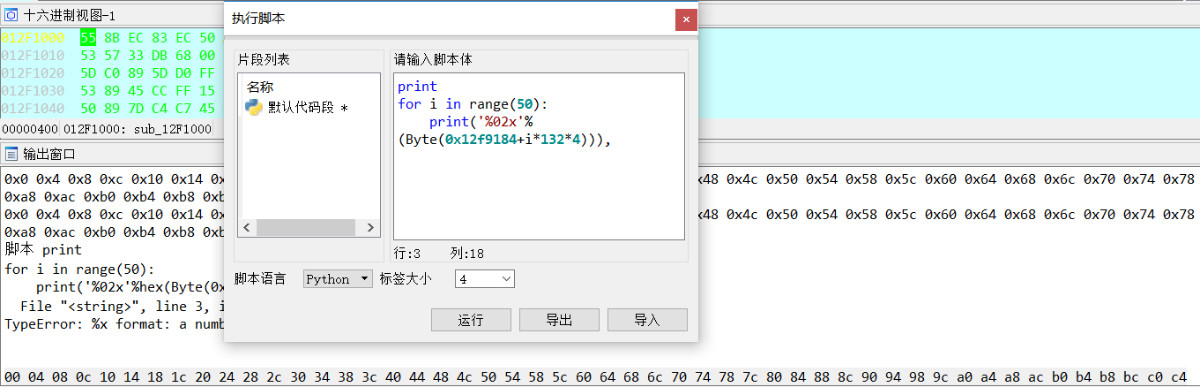
Task: Click the highlighted 55 byte in hex view
Action: click(x=87, y=38)
